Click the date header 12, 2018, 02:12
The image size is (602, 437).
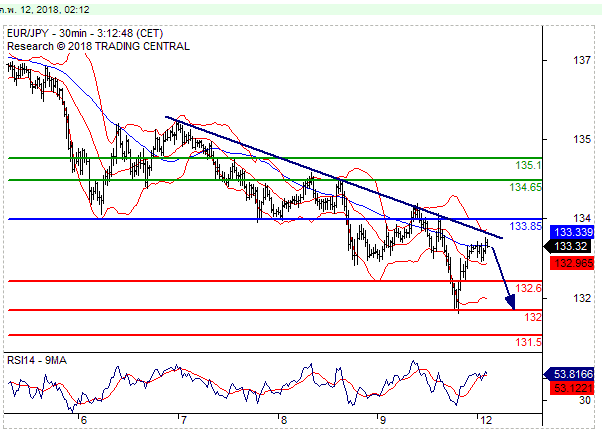55,10
